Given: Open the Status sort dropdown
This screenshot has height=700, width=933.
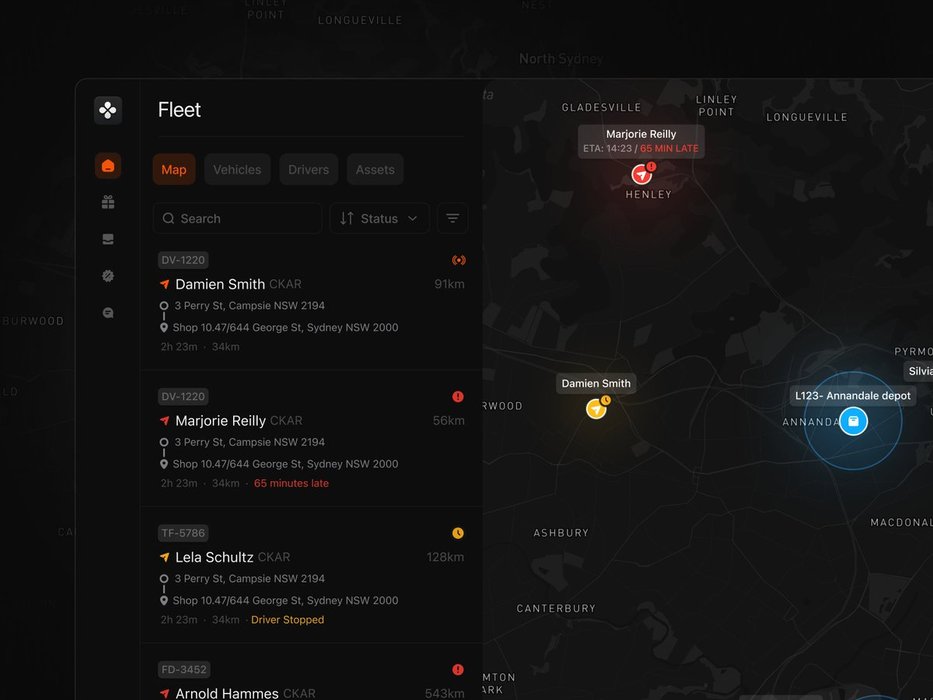Looking at the screenshot, I should coord(380,218).
